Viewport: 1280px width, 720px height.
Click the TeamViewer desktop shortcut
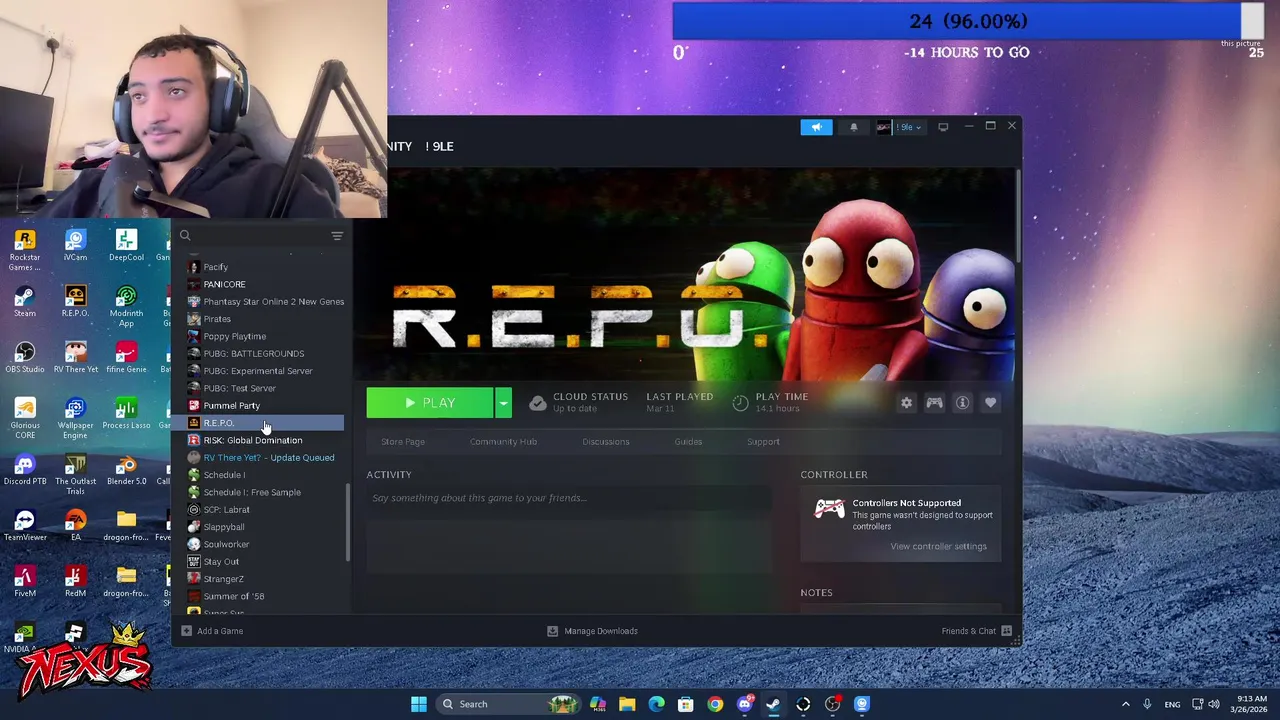point(25,525)
